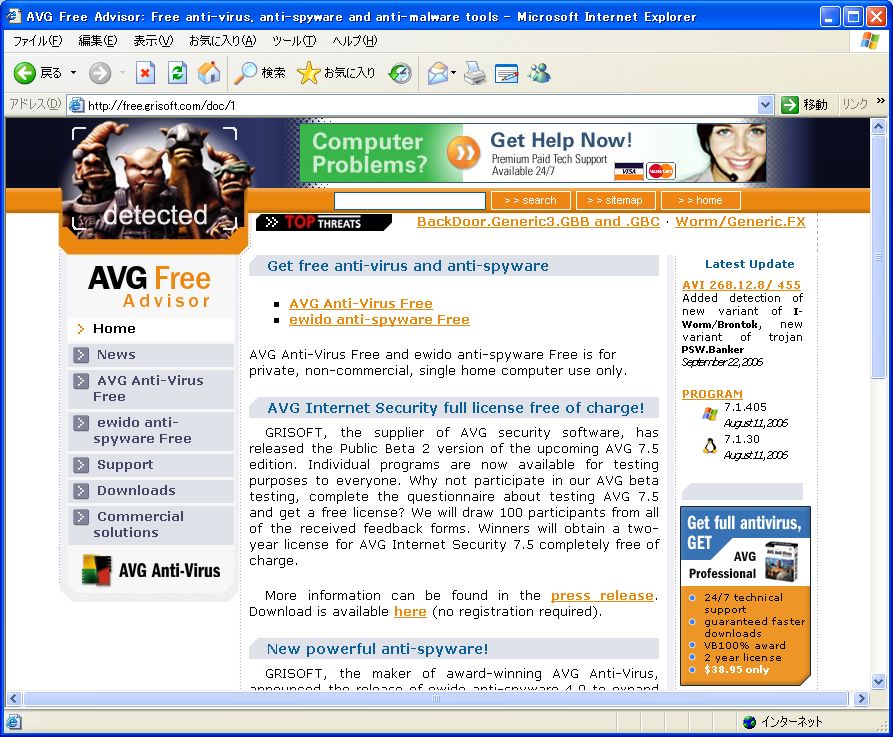Open Commercial solutions in the sidebar

coord(151,525)
